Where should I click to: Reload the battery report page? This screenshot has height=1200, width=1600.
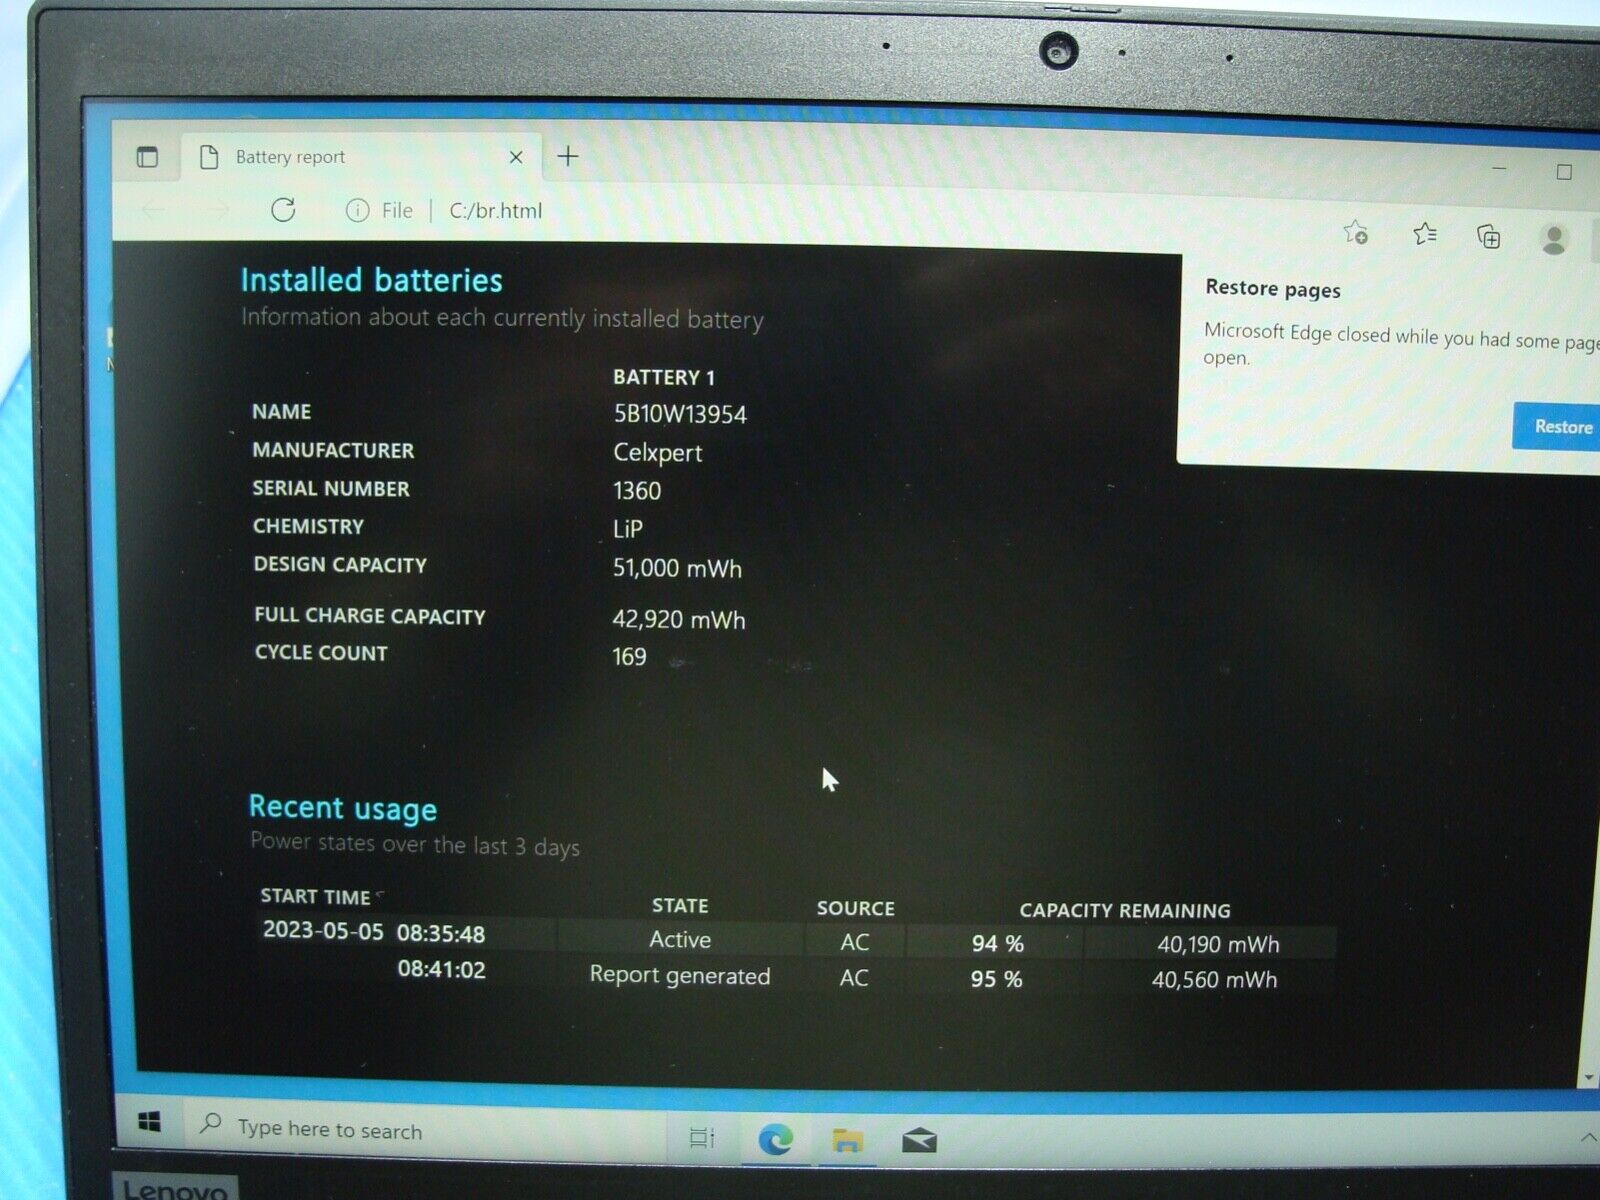point(283,210)
